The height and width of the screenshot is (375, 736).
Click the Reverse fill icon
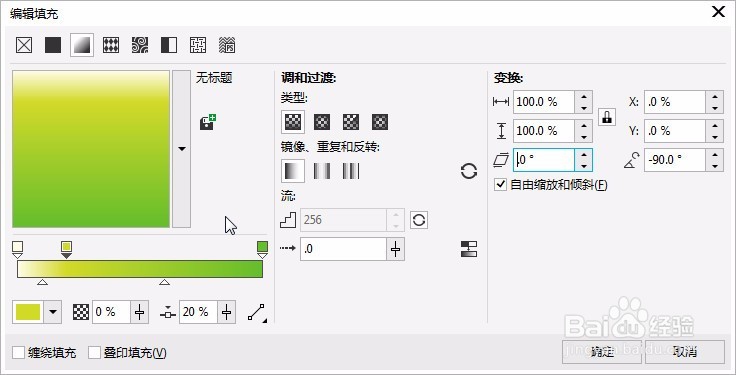click(x=468, y=171)
